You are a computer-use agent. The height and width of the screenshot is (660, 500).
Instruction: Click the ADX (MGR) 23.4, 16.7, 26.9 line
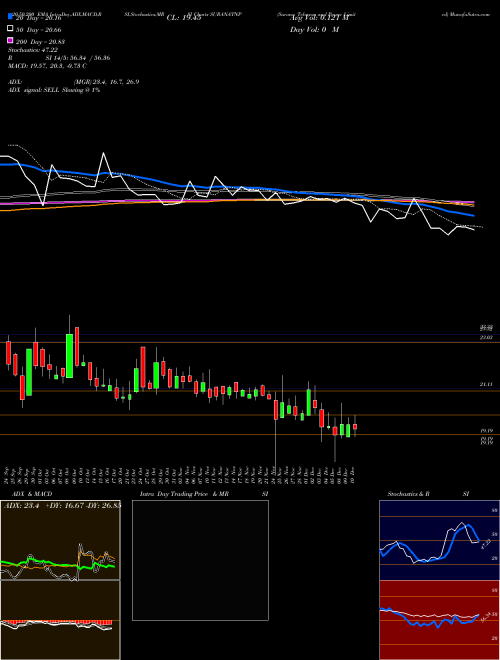[x=74, y=82]
